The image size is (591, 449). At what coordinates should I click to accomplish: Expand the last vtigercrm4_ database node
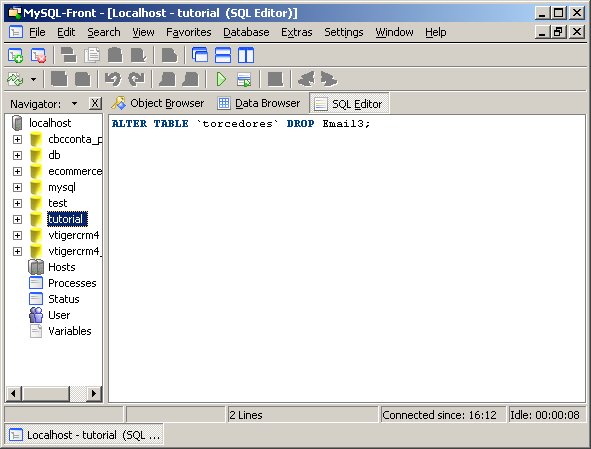[17, 251]
